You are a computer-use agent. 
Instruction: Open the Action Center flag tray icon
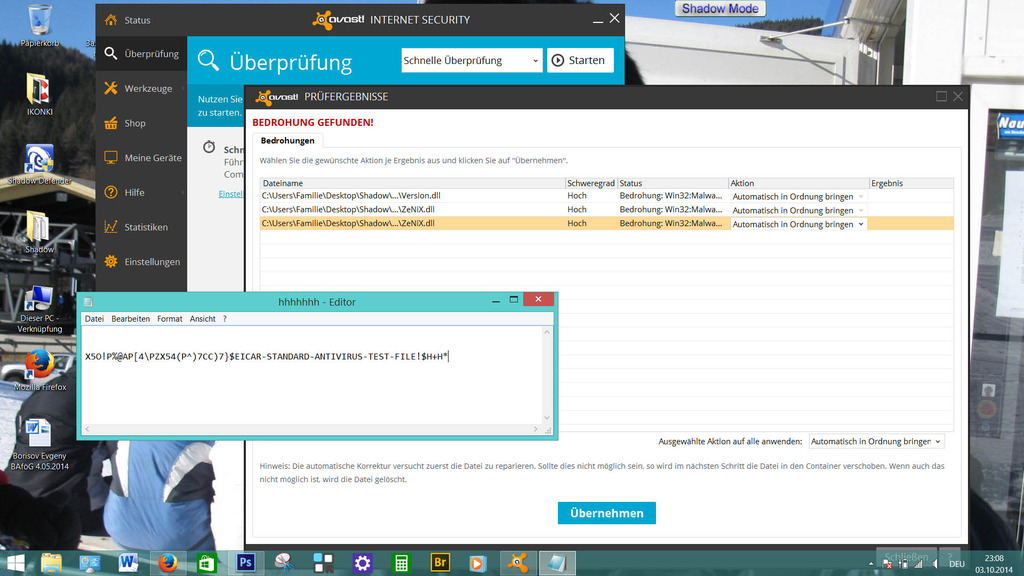click(x=887, y=564)
